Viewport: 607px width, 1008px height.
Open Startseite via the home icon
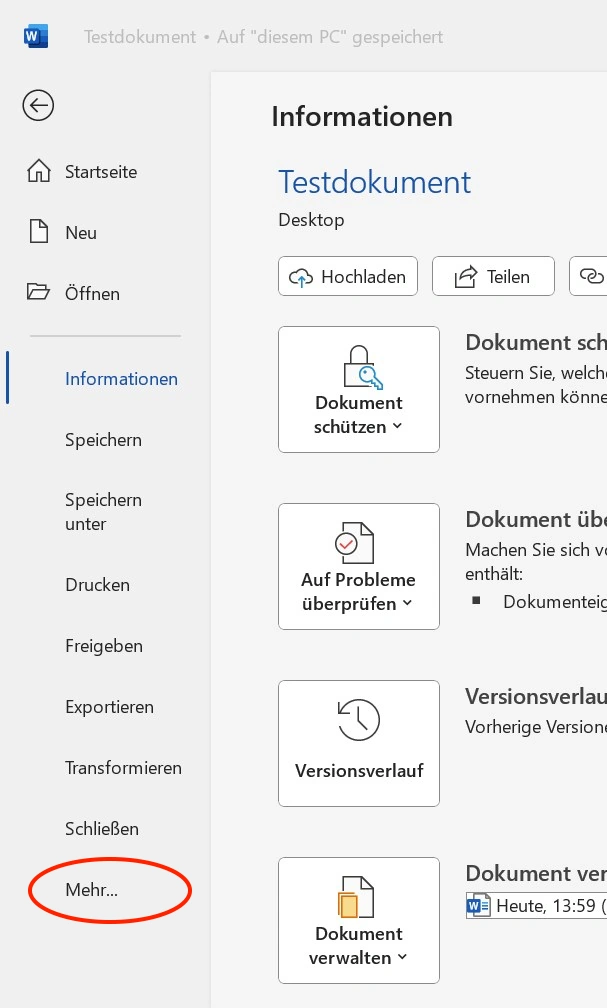[x=38, y=171]
